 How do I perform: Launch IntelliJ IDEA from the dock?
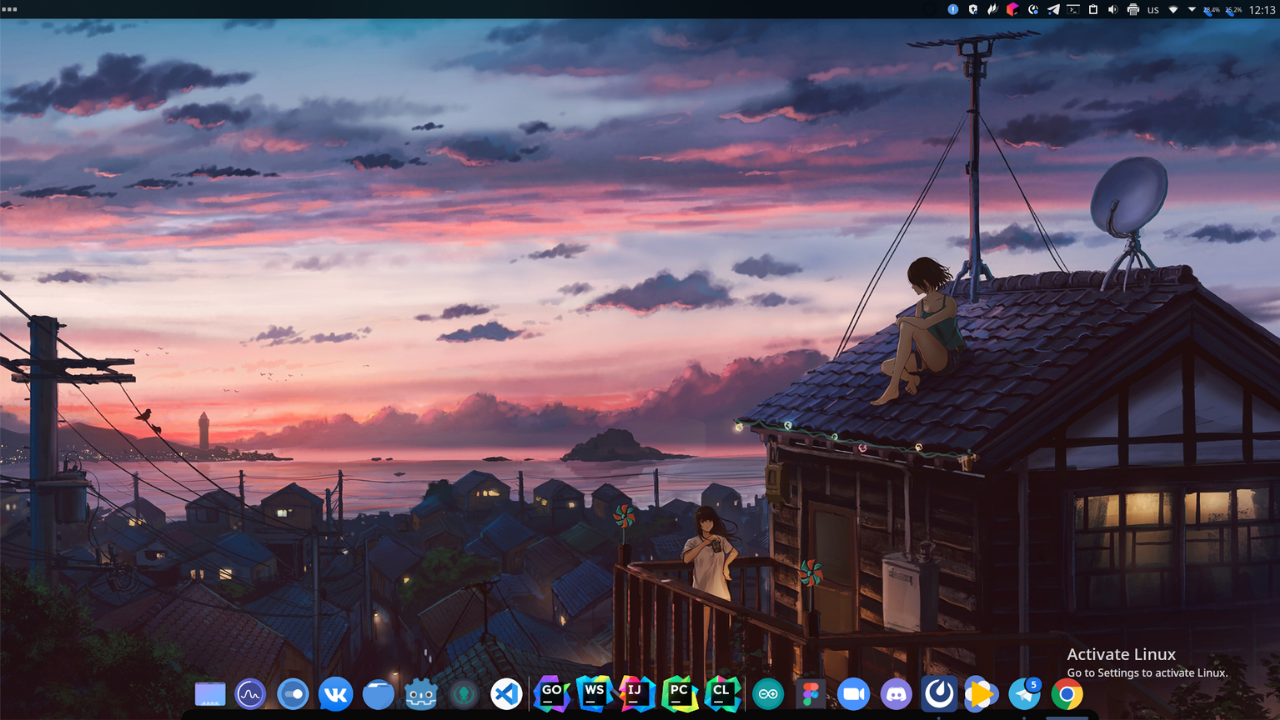tap(636, 694)
